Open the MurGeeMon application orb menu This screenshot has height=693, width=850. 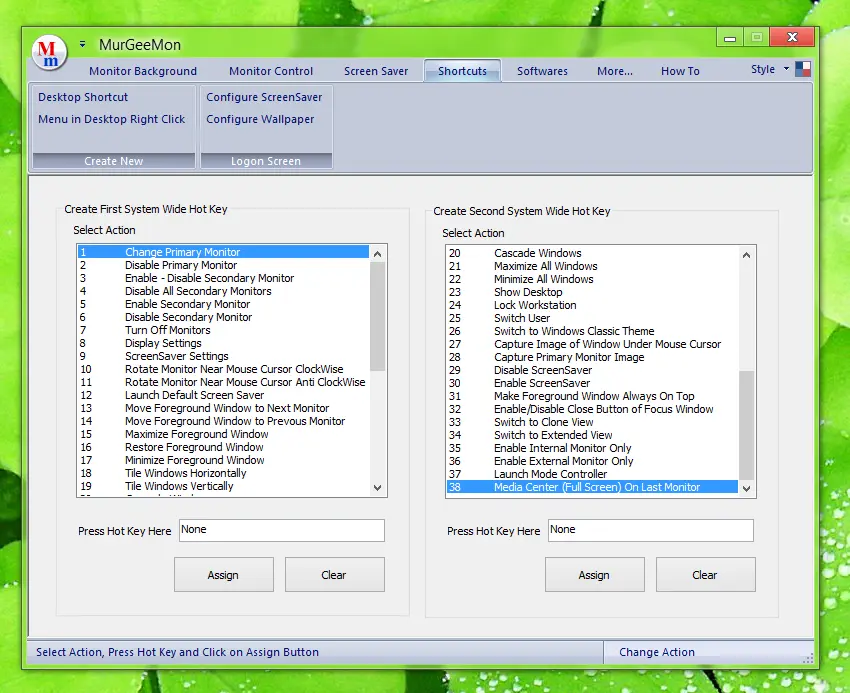pyautogui.click(x=49, y=53)
